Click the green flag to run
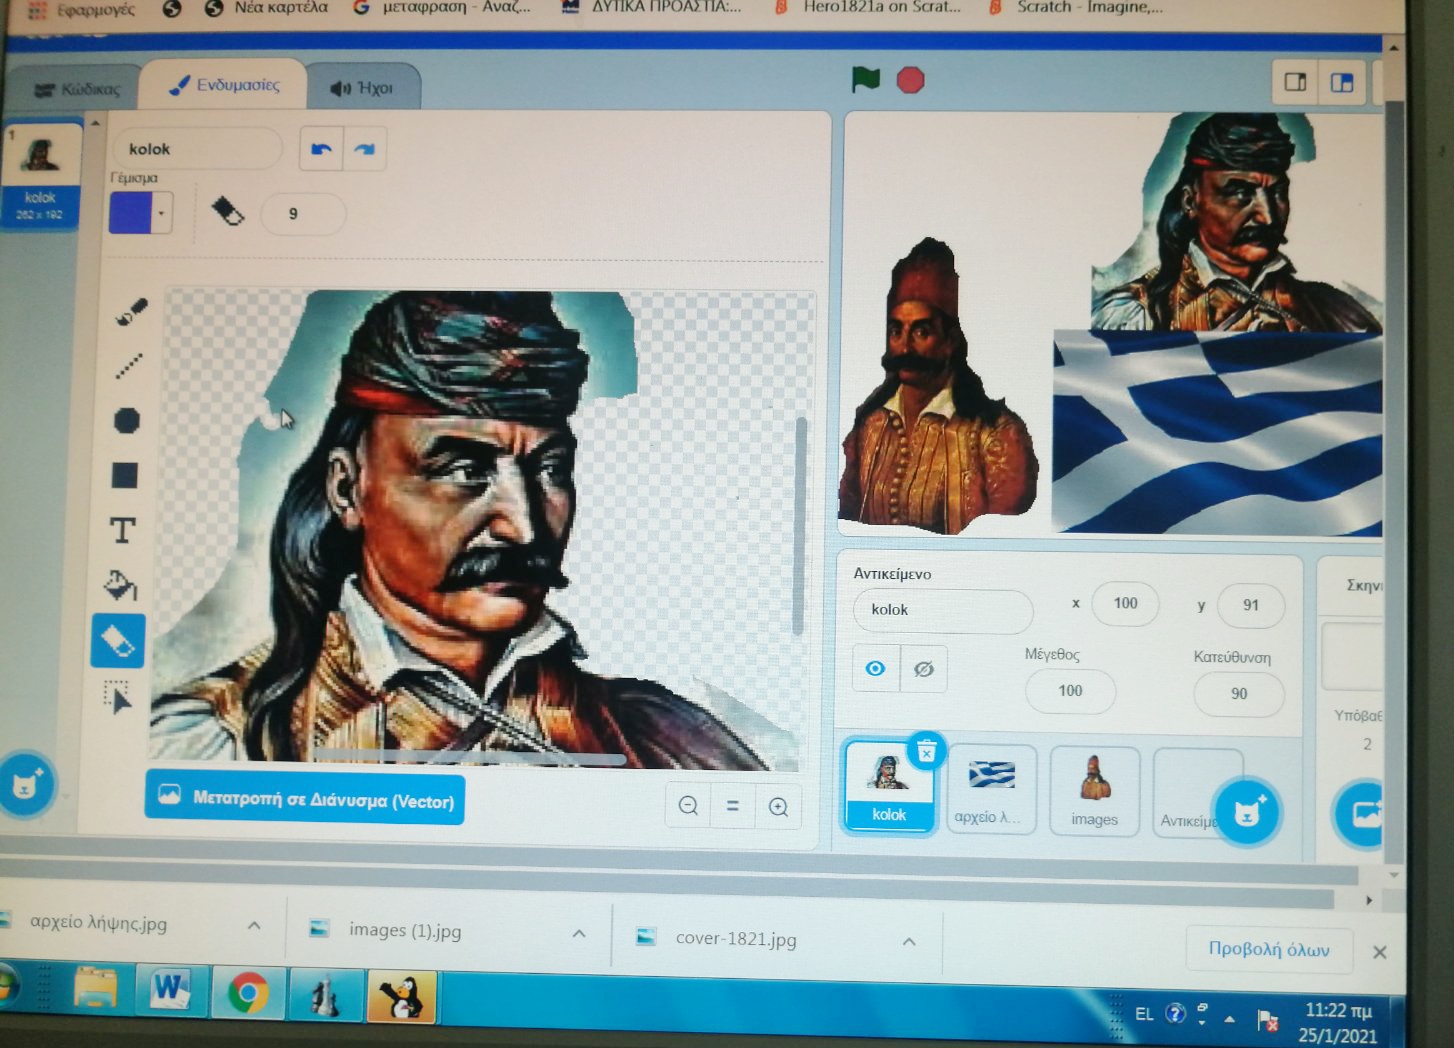1454x1048 pixels. [865, 79]
